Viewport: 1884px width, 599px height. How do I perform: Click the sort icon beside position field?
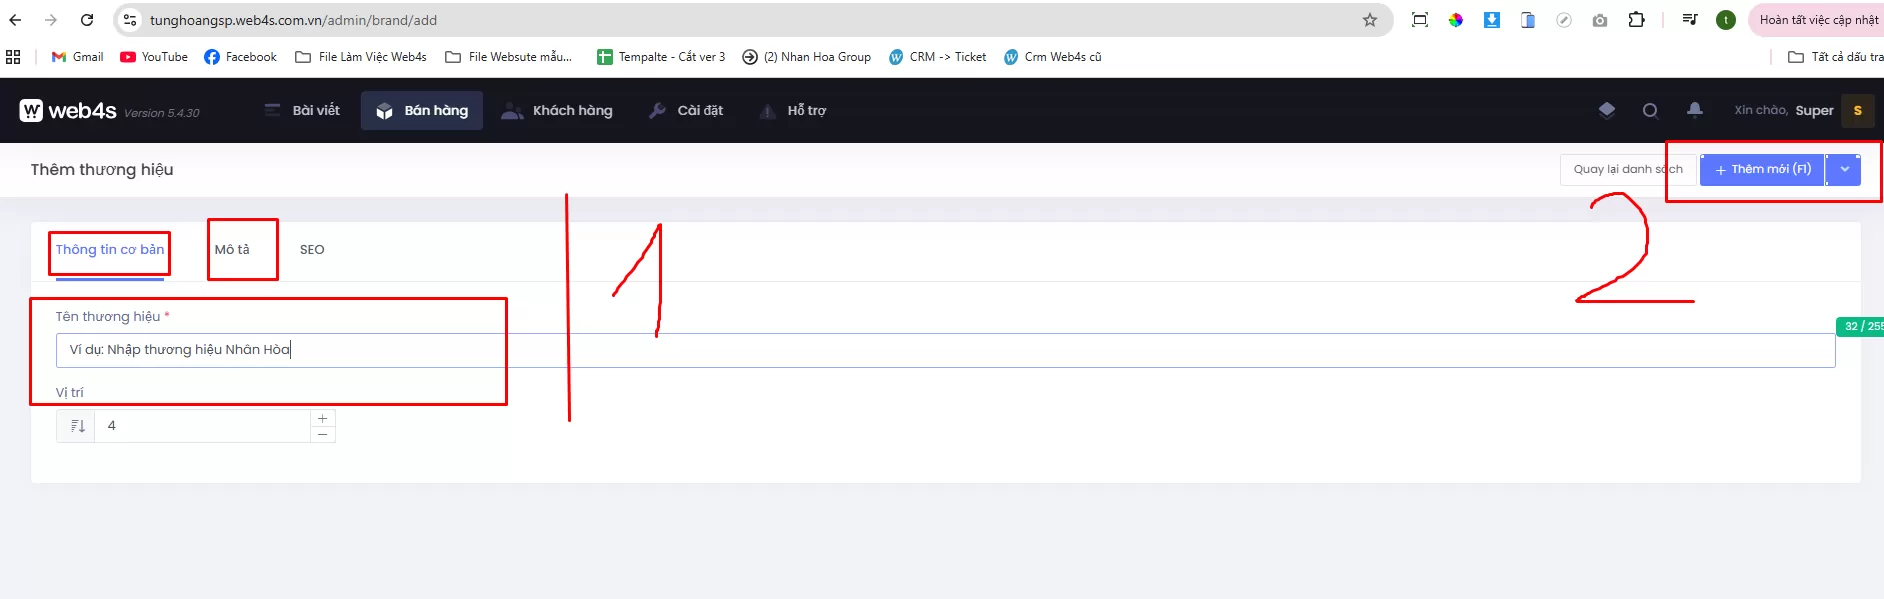click(x=77, y=426)
